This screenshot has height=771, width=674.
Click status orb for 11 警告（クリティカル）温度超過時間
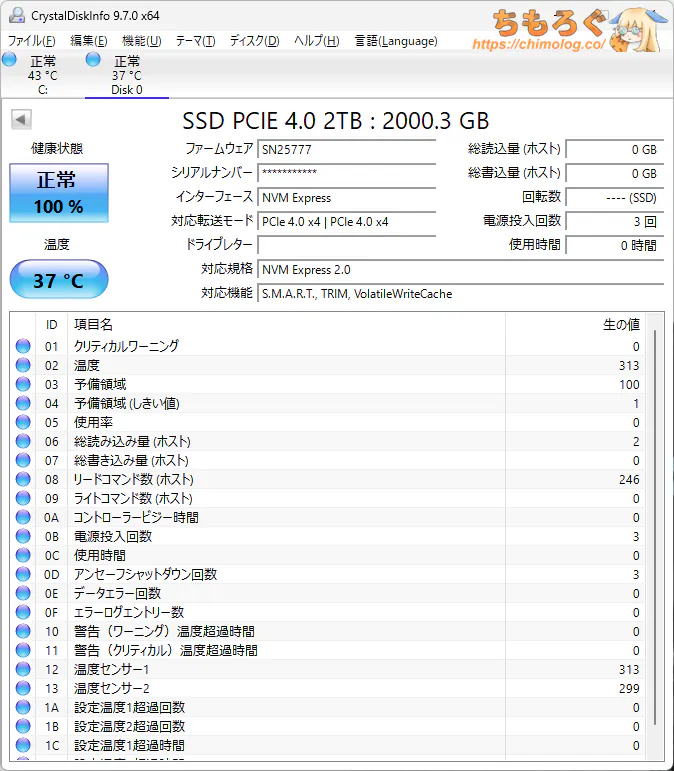coord(23,651)
